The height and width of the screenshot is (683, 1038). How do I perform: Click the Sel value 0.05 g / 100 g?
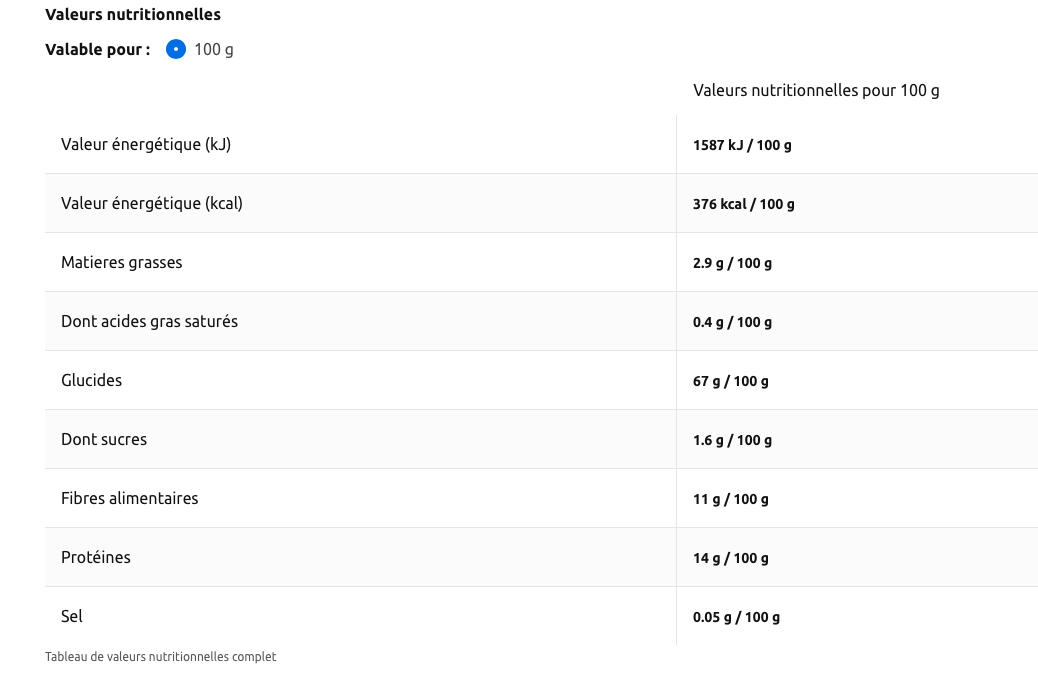[736, 617]
